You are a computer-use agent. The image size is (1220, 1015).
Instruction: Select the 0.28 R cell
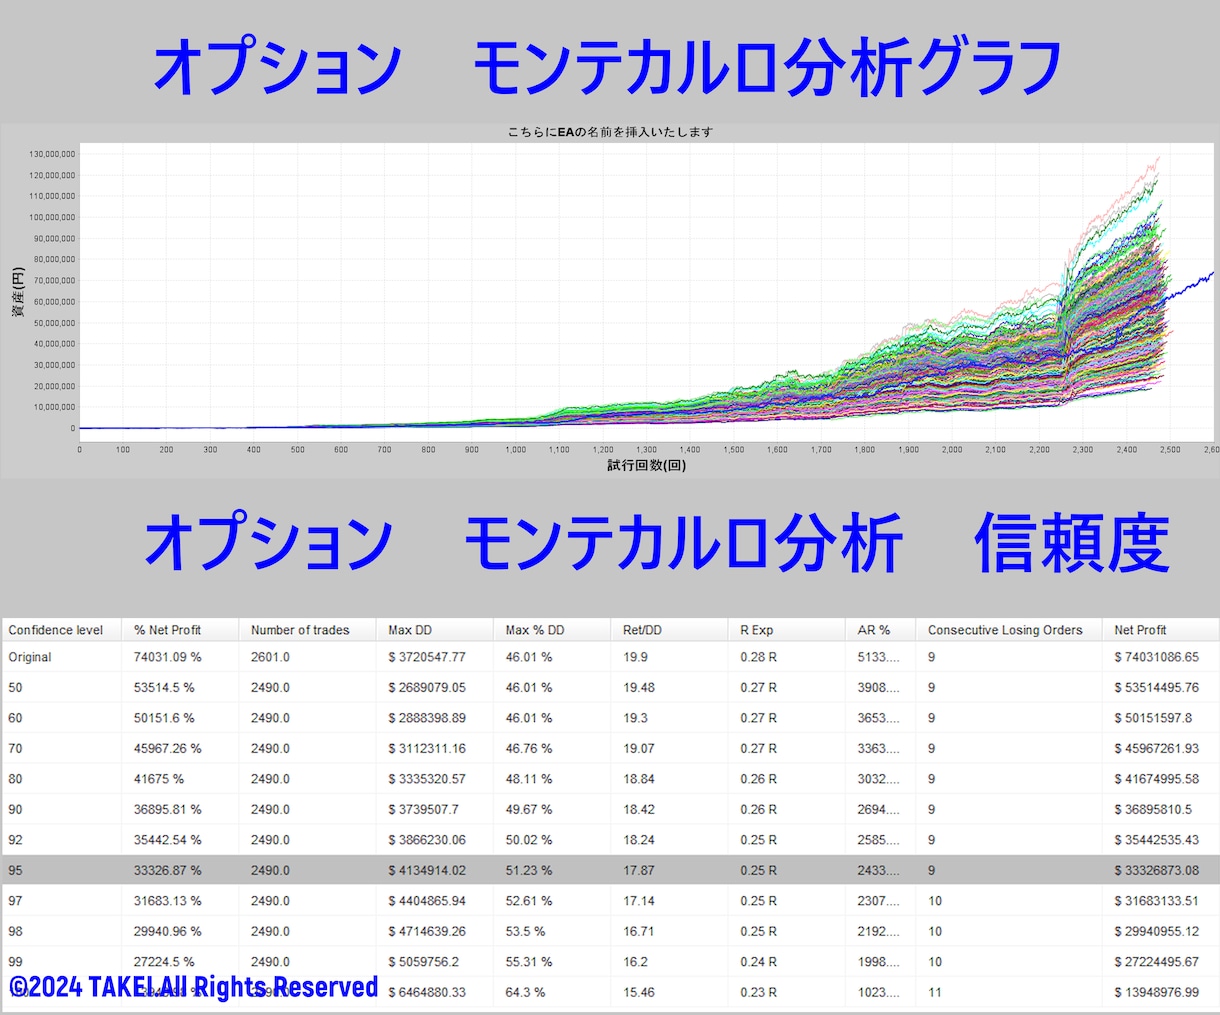(x=759, y=657)
